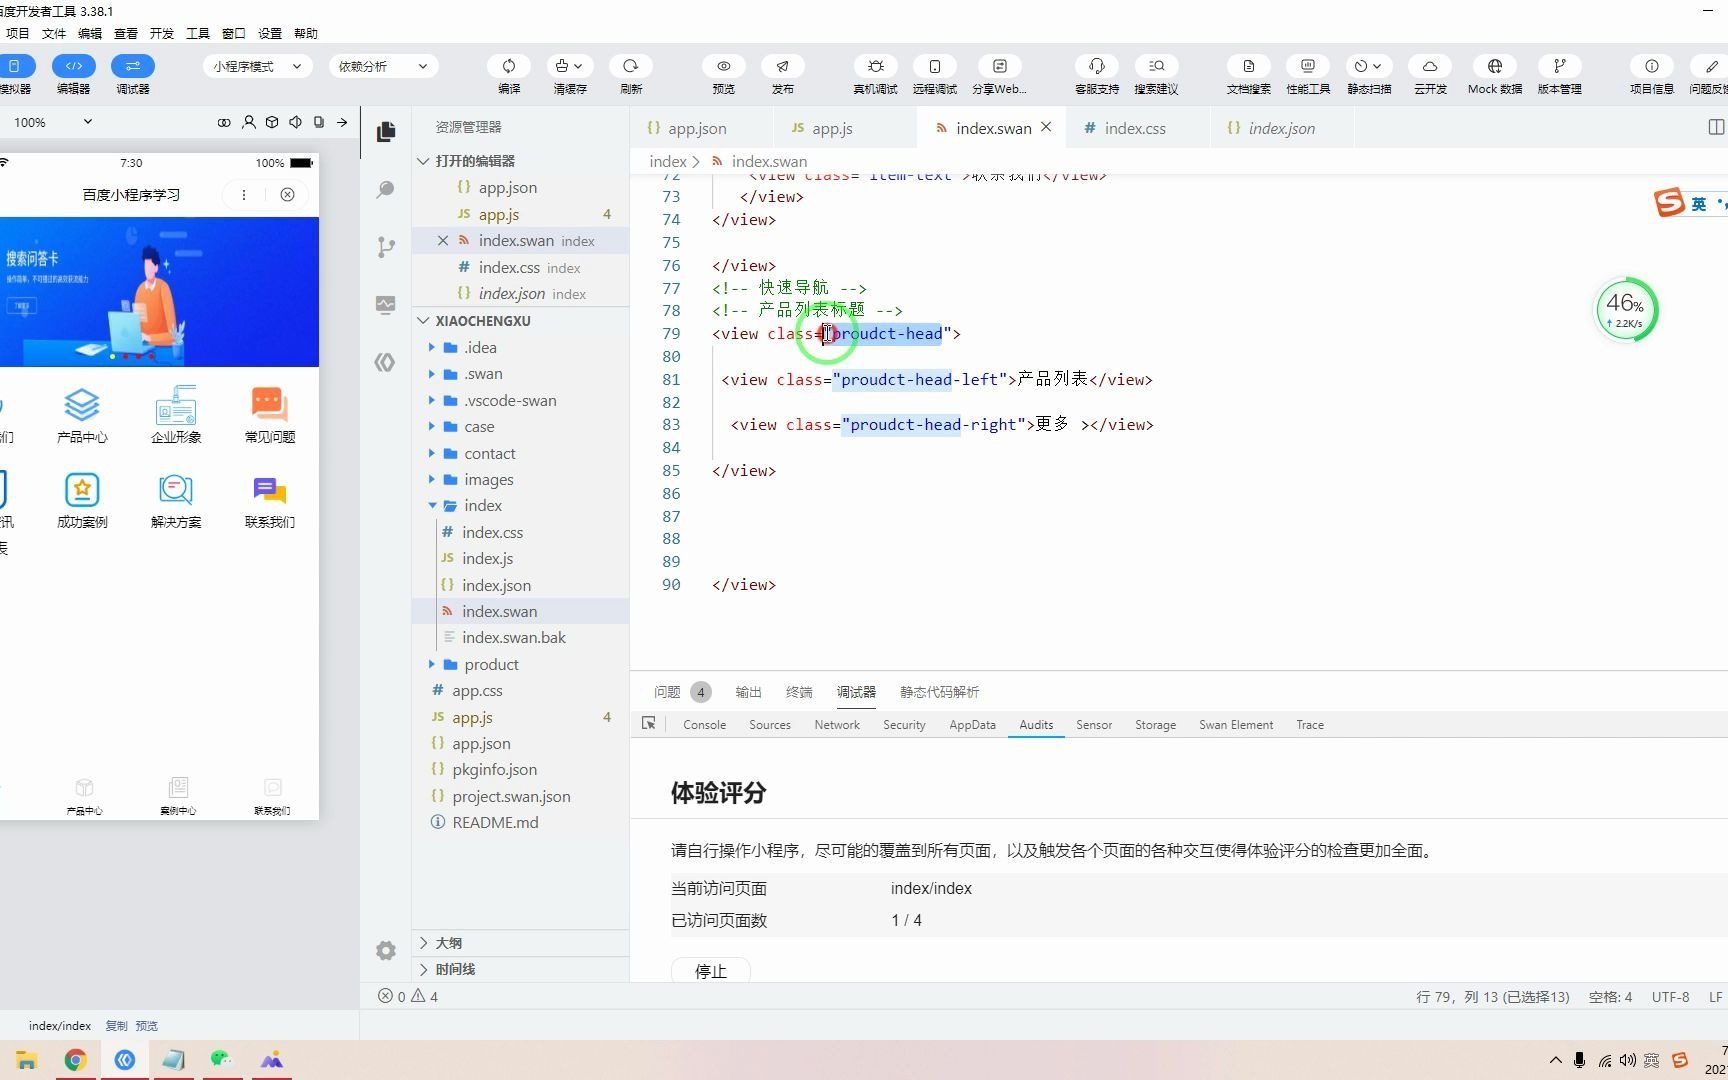This screenshot has width=1728, height=1080.
Task: Click the 停止 stop button
Action: click(711, 971)
